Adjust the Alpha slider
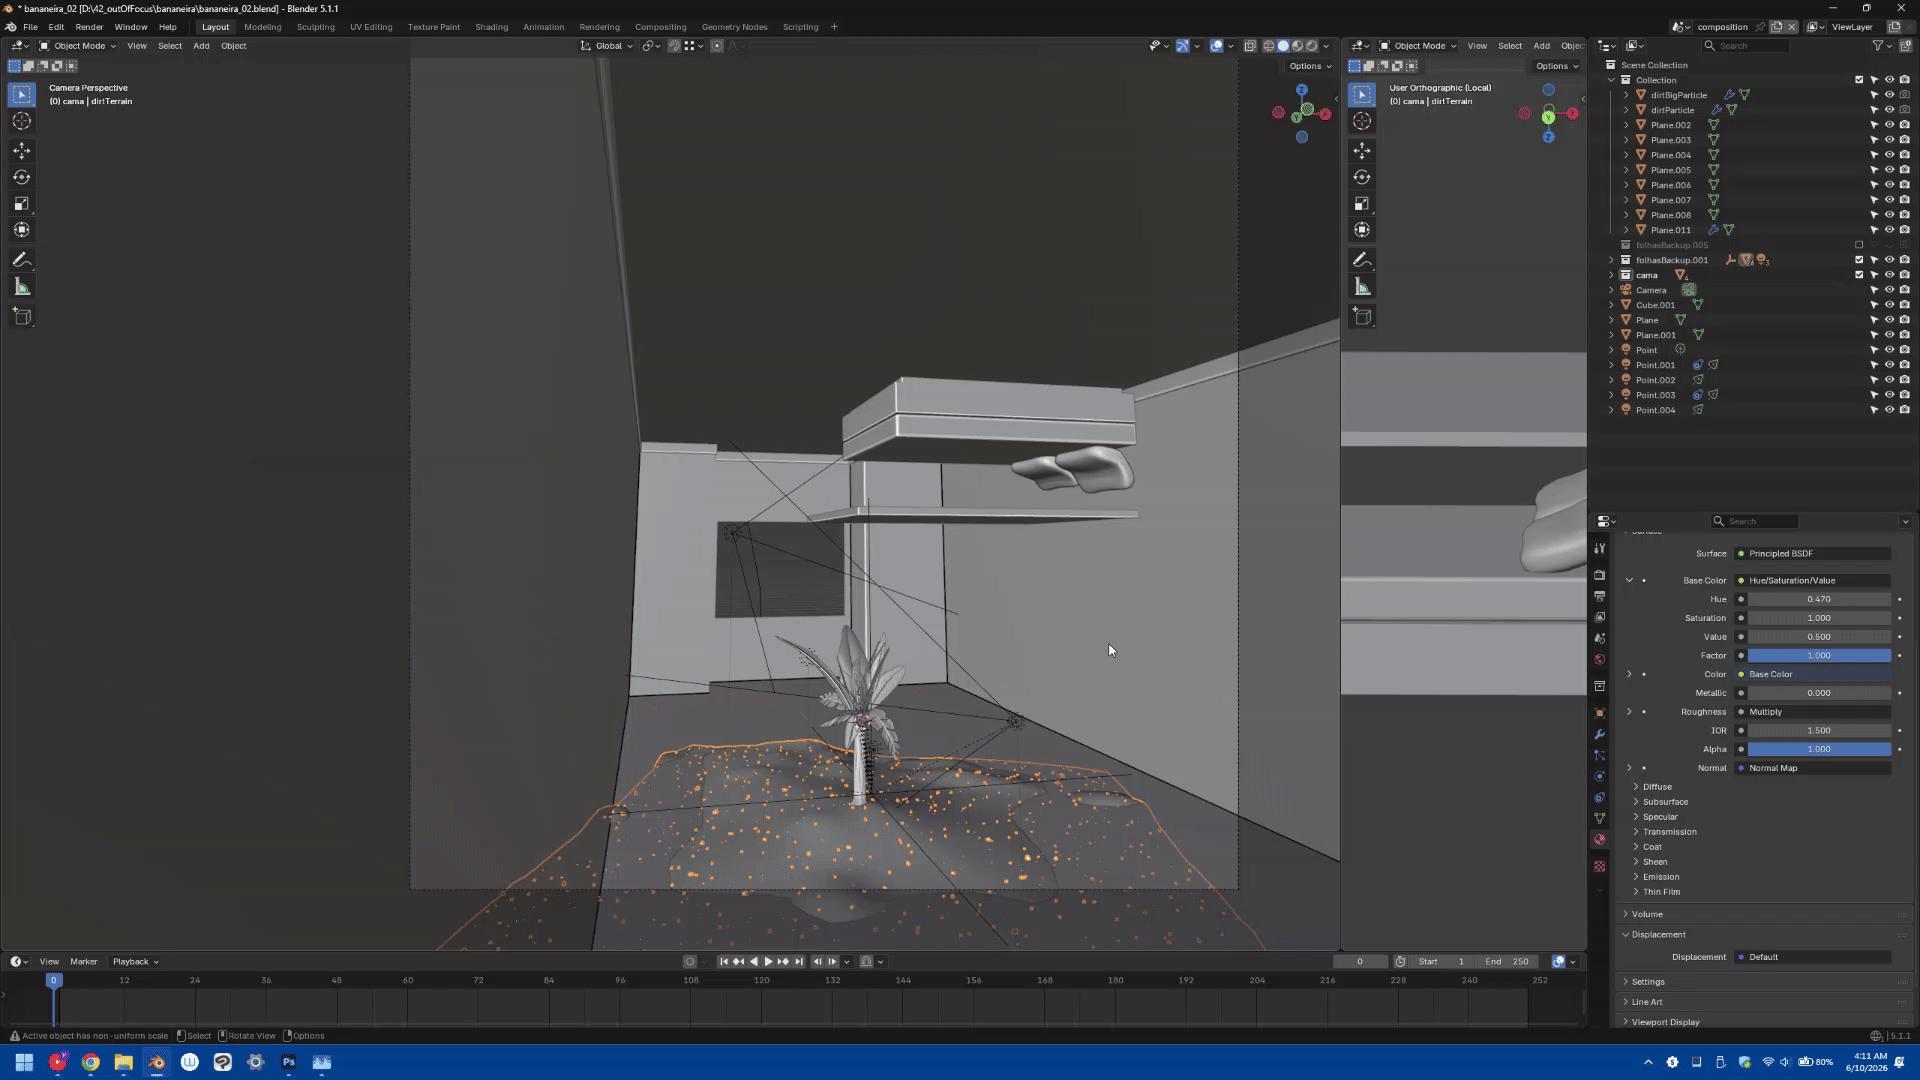 tap(1818, 749)
